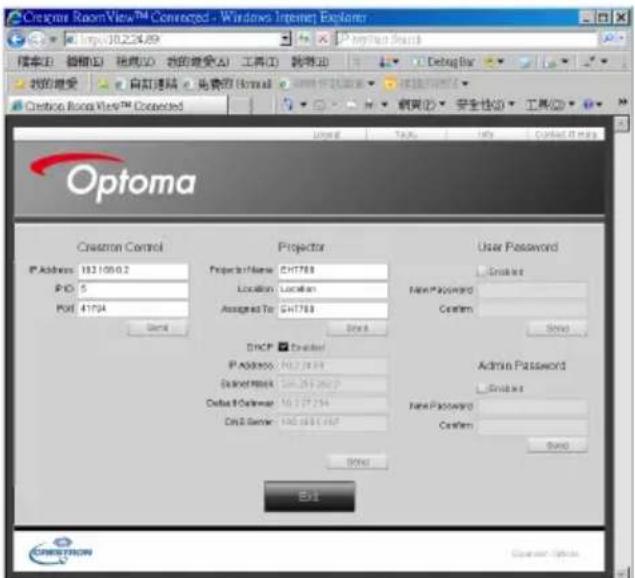
Task: Click the Print icon in command bar
Action: click(x=369, y=105)
